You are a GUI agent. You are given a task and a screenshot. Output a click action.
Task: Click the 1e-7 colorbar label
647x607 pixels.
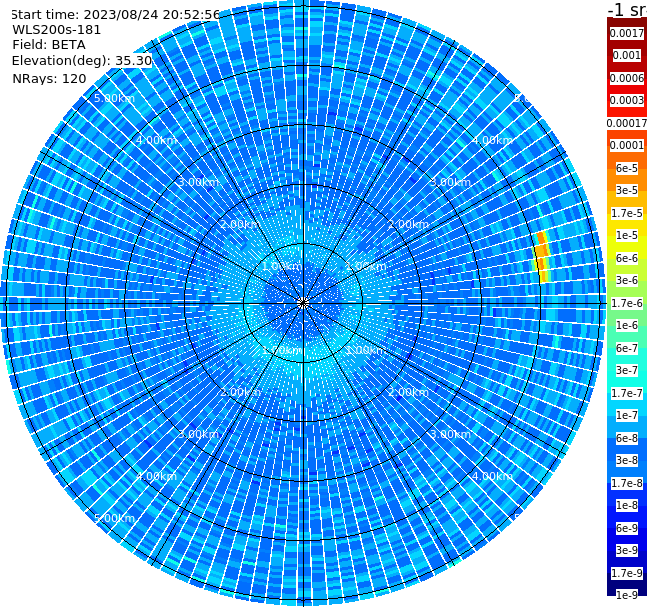point(627,415)
